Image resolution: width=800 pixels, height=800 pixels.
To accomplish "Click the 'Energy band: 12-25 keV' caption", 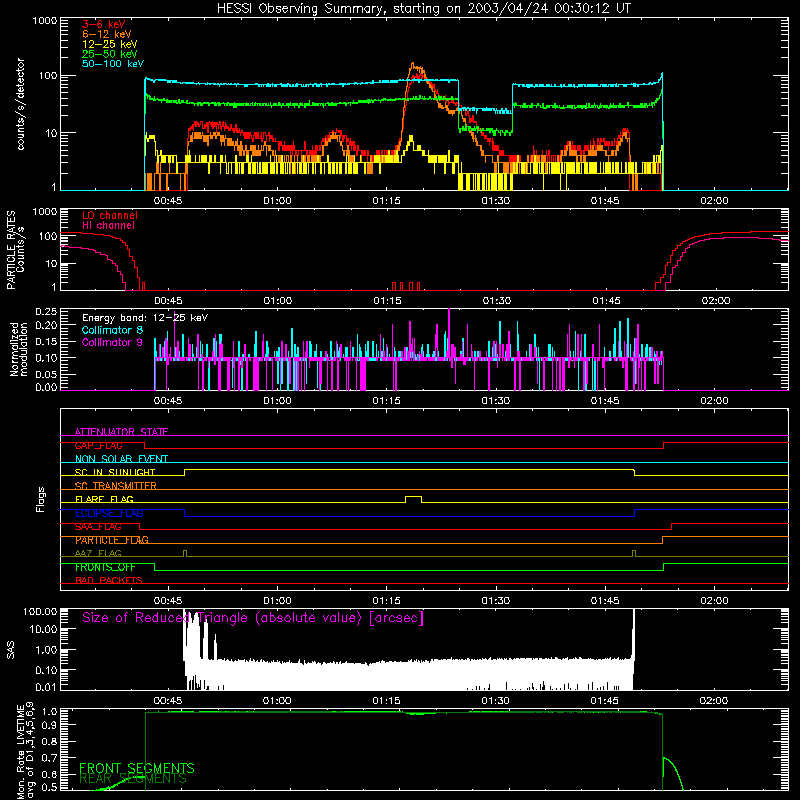I will [x=145, y=318].
